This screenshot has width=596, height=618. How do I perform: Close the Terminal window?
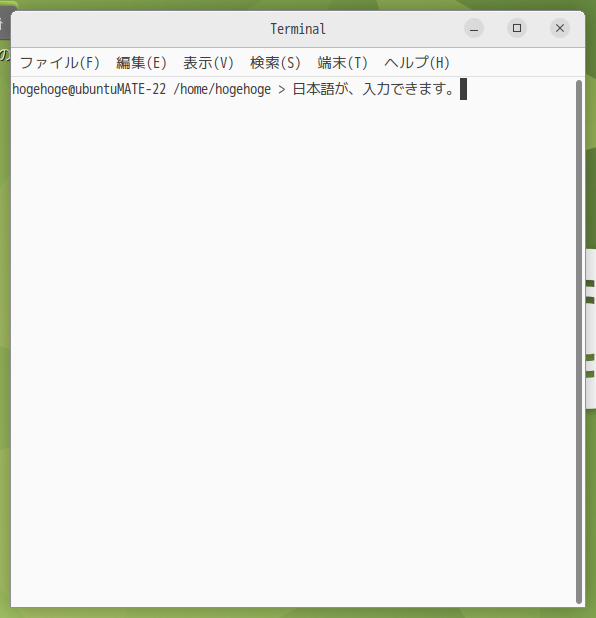560,28
